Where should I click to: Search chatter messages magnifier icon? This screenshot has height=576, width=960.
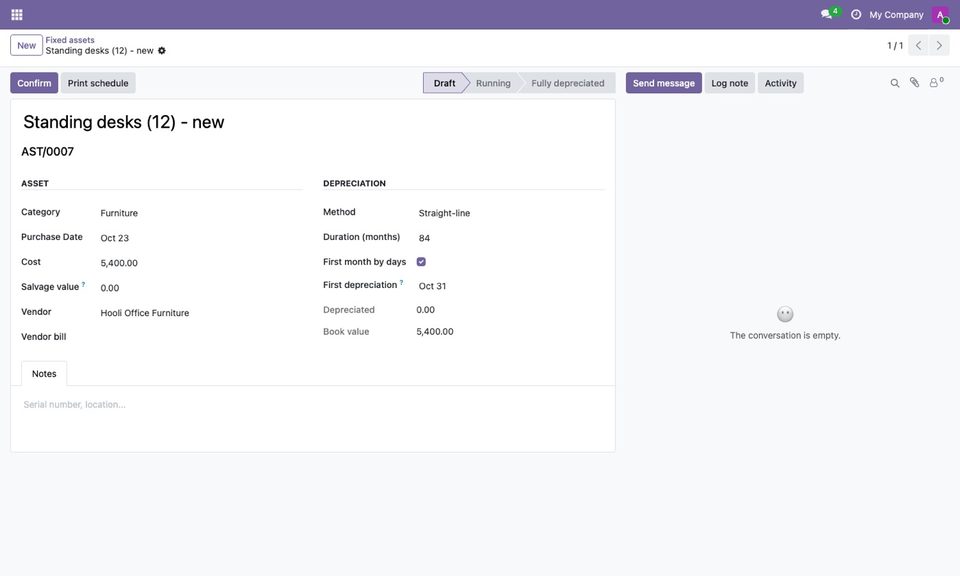(x=894, y=83)
